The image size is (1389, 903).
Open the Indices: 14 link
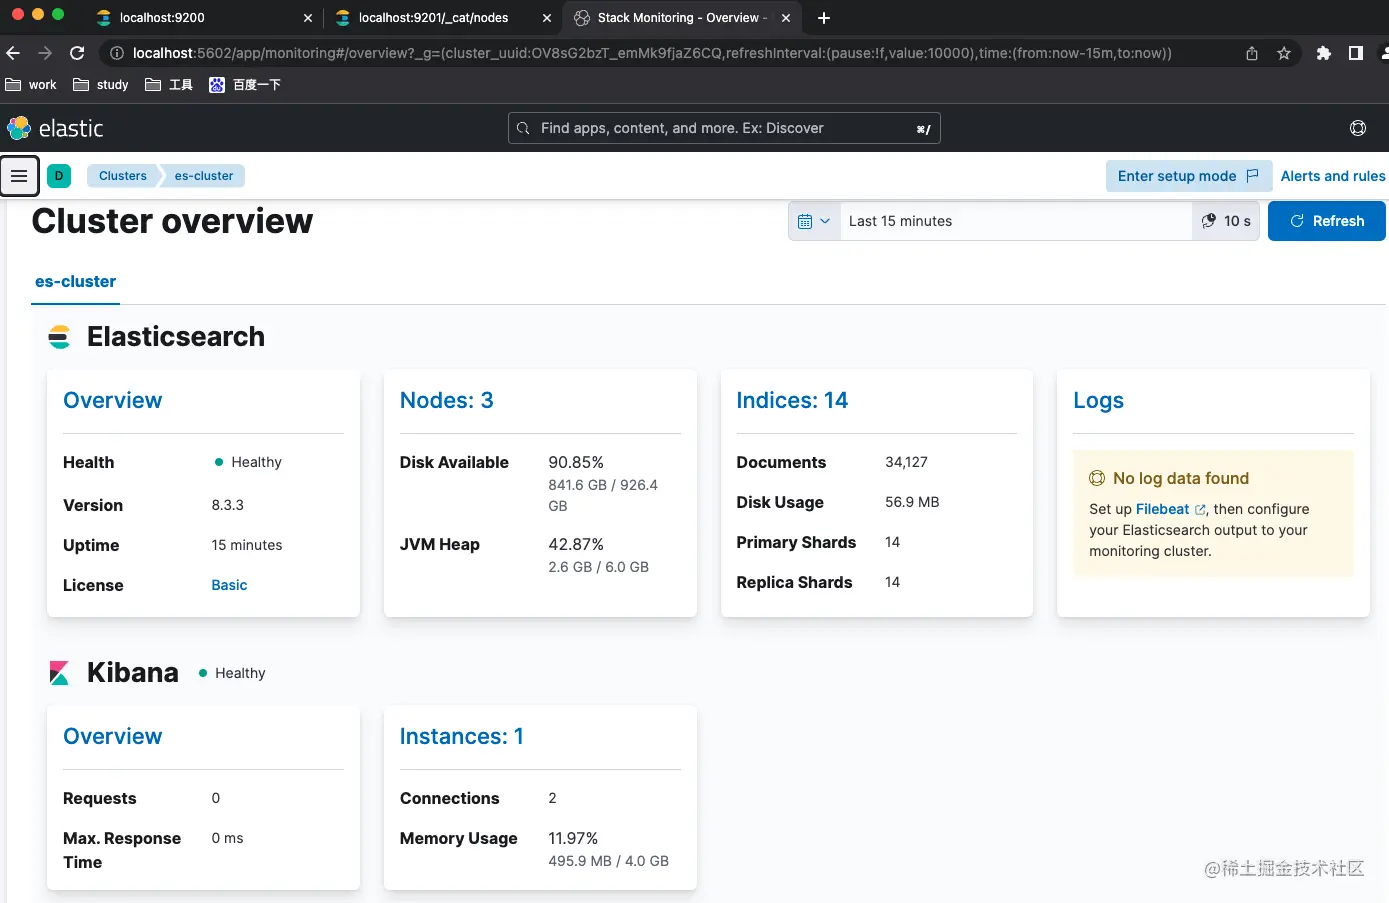pyautogui.click(x=792, y=400)
